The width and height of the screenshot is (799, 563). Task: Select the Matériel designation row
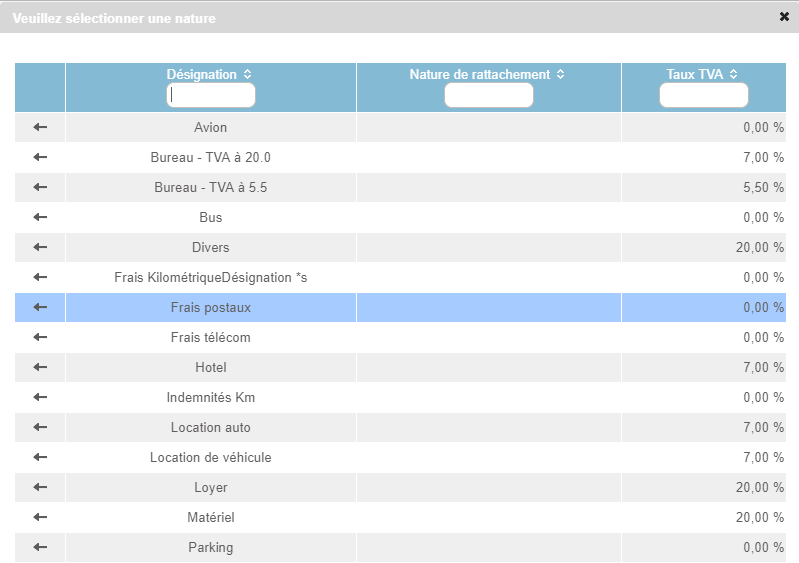[211, 517]
